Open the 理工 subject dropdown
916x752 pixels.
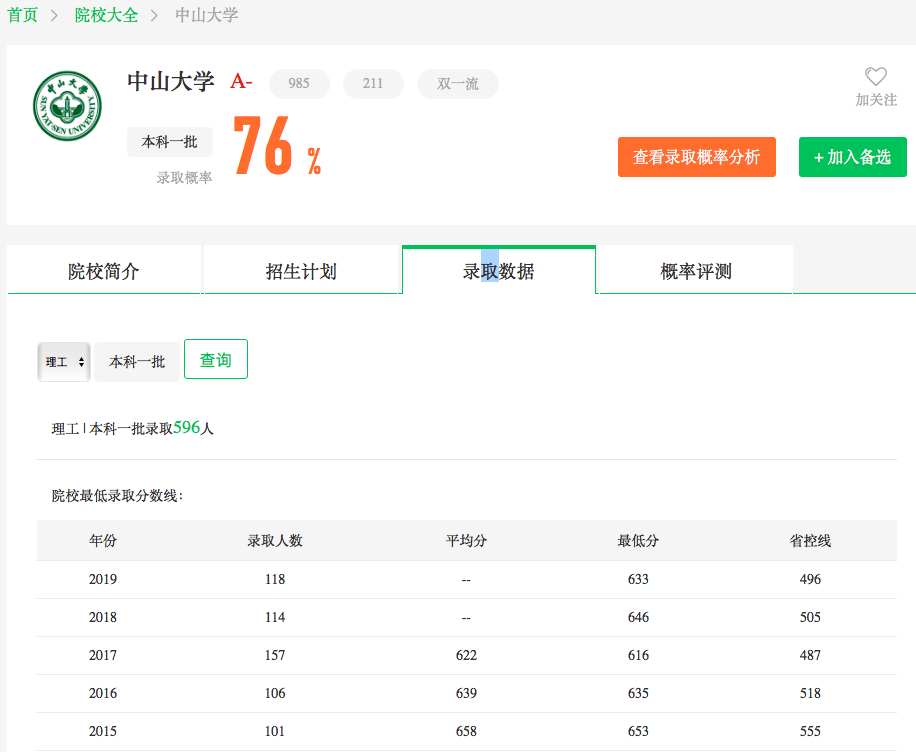[x=64, y=362]
